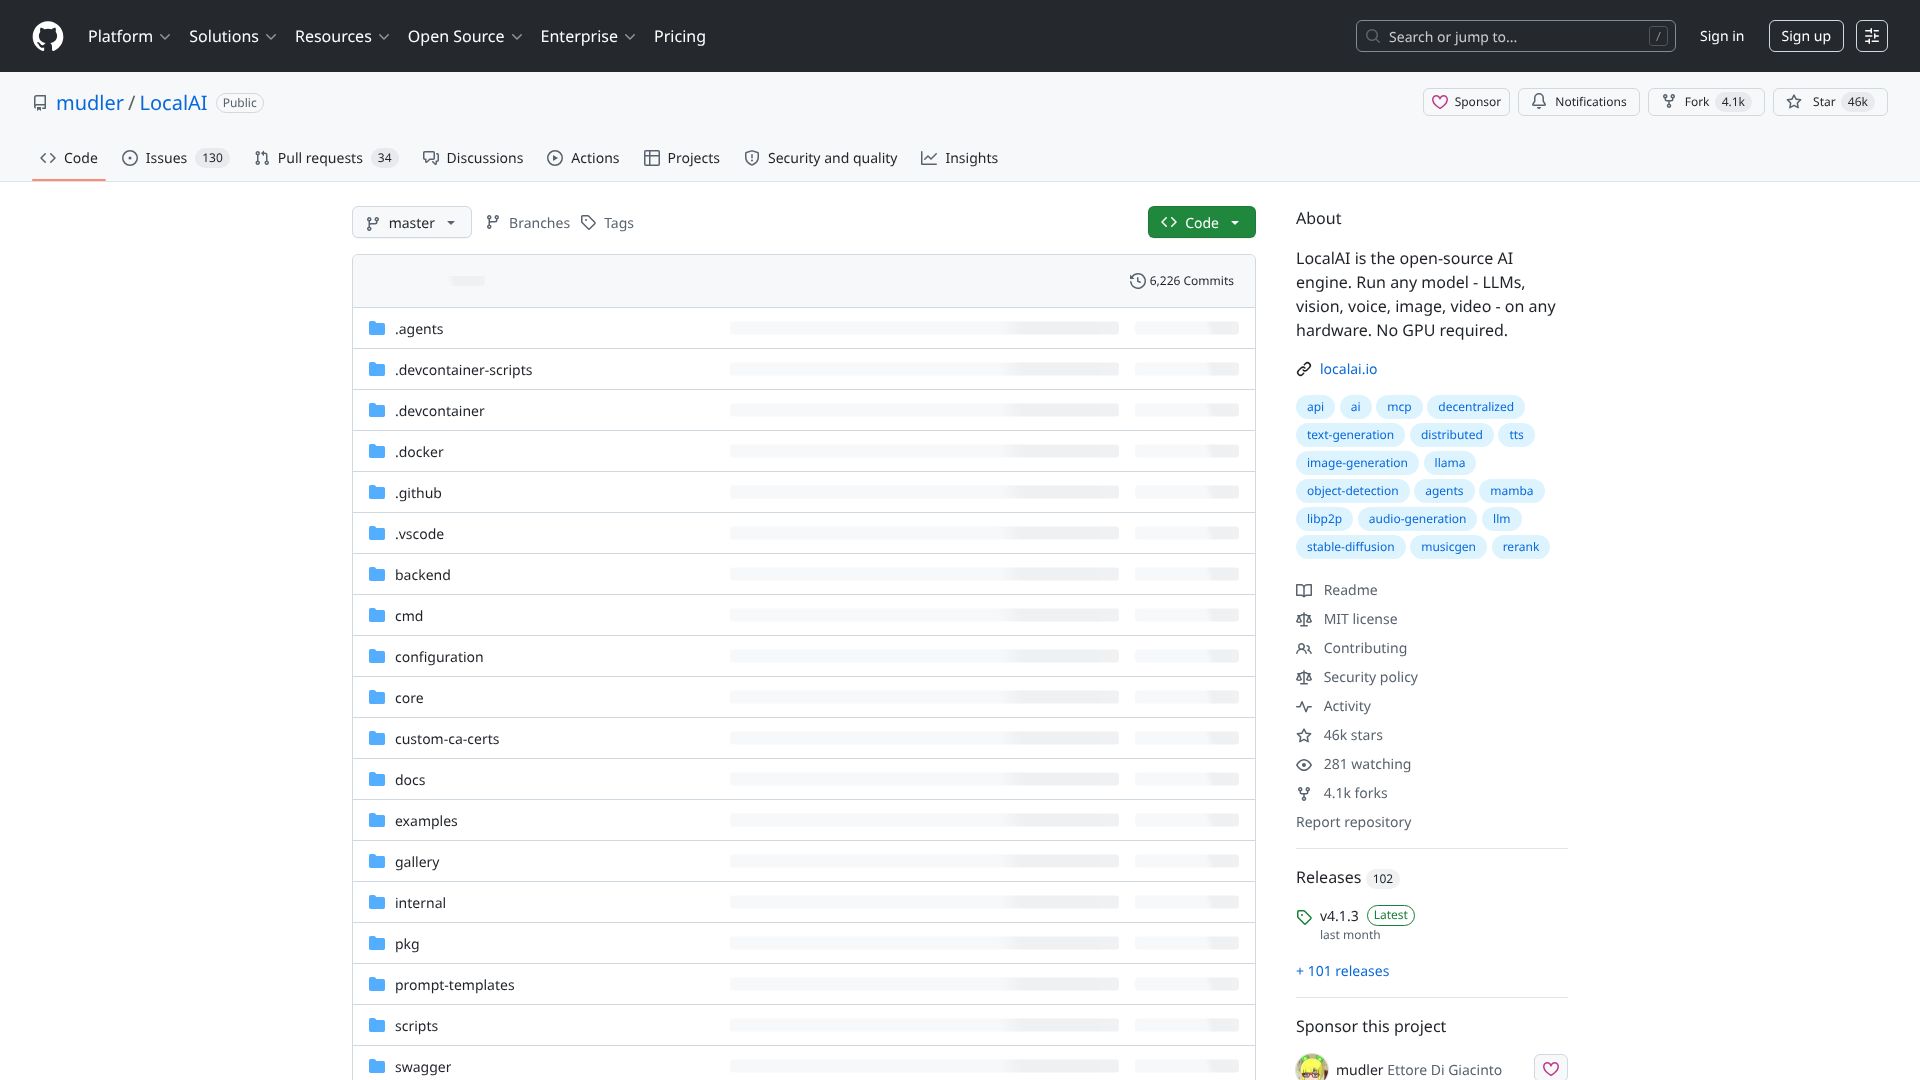The width and height of the screenshot is (1920, 1080).
Task: Click the text-generation topic tag
Action: (x=1350, y=435)
